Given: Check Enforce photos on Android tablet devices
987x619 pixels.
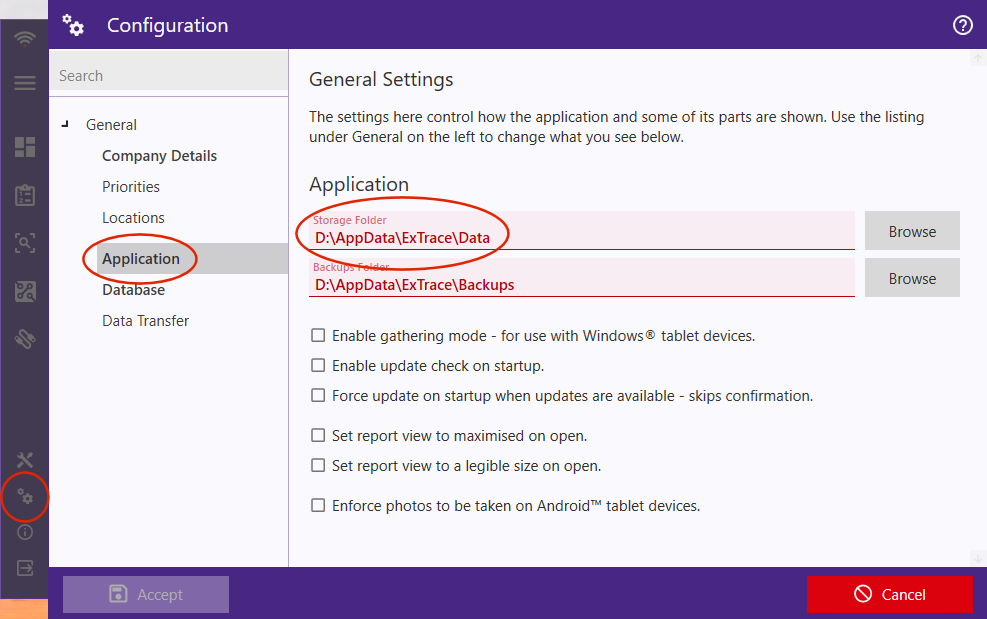Looking at the screenshot, I should coord(318,506).
